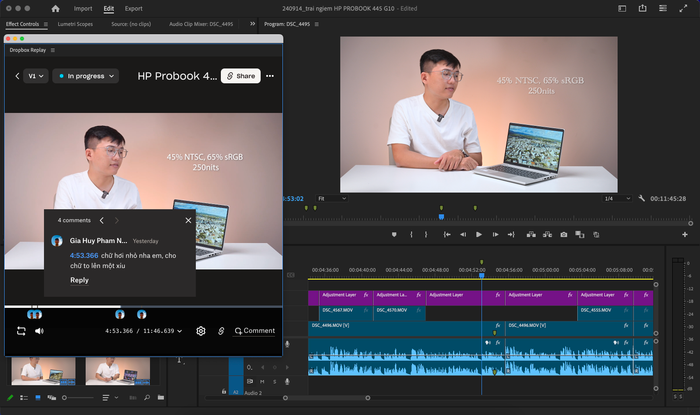This screenshot has height=415, width=700.
Task: Open Project panel sort icons dropdown
Action: (x=110, y=397)
